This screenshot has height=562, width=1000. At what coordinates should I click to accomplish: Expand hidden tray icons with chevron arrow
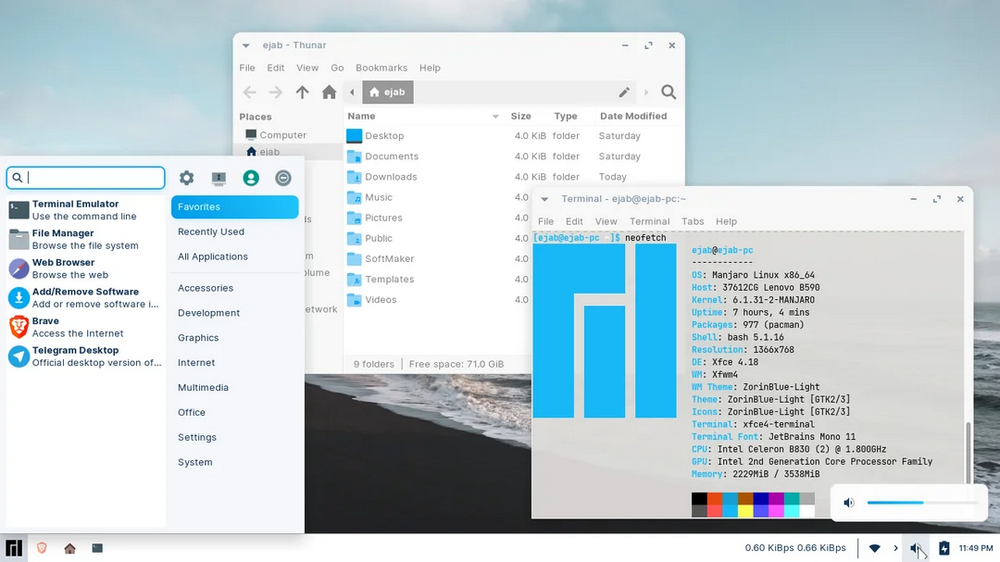895,548
